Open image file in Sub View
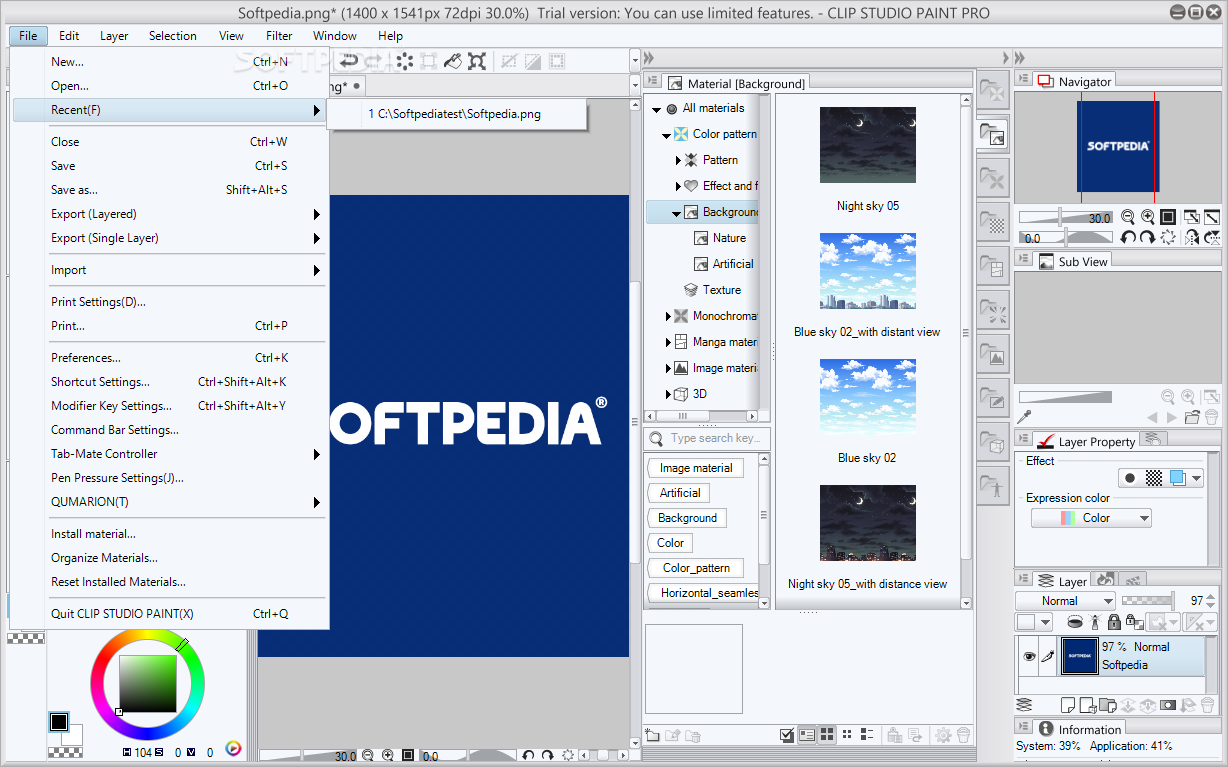The width and height of the screenshot is (1228, 767). [x=1192, y=418]
